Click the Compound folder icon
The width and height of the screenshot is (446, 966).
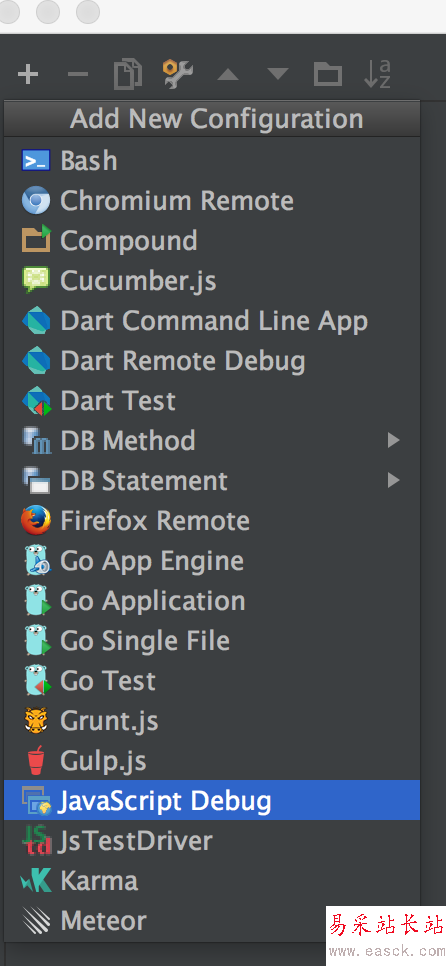point(36,240)
